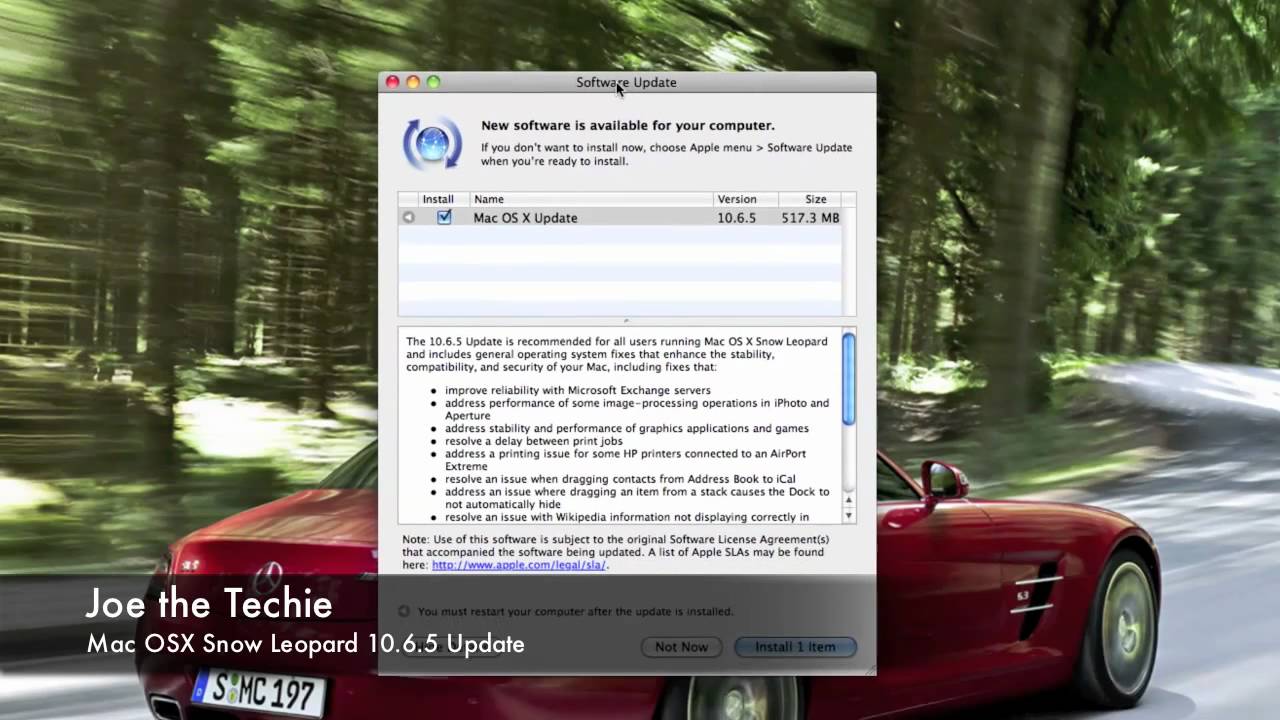Viewport: 1280px width, 720px height.
Task: Click the description scrollbar thumb
Action: (x=849, y=379)
